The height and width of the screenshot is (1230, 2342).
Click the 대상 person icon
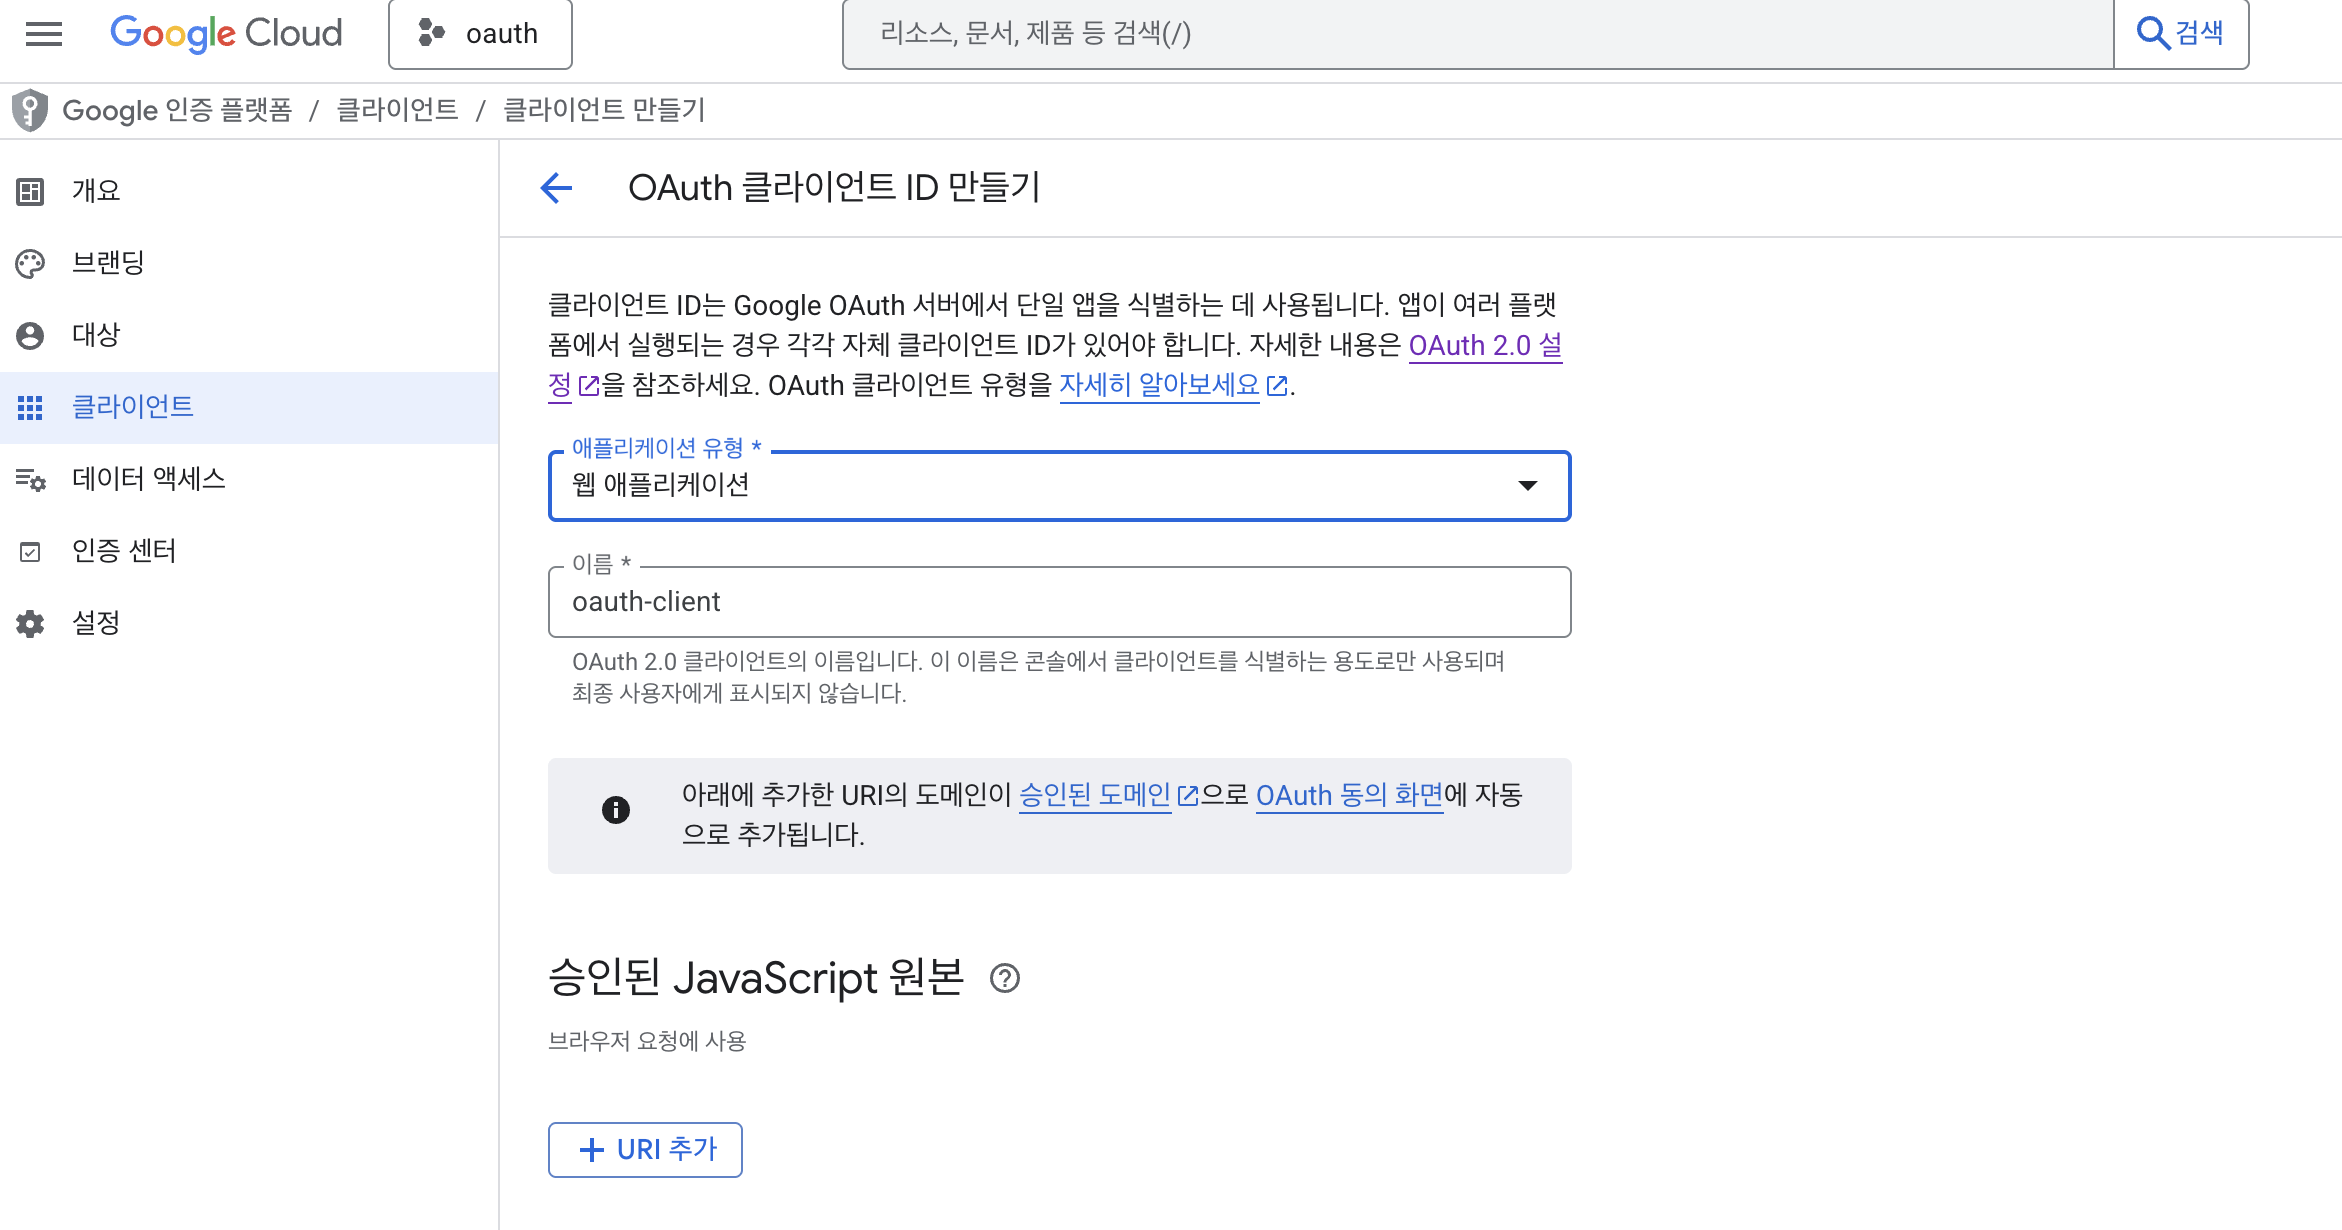[x=30, y=335]
